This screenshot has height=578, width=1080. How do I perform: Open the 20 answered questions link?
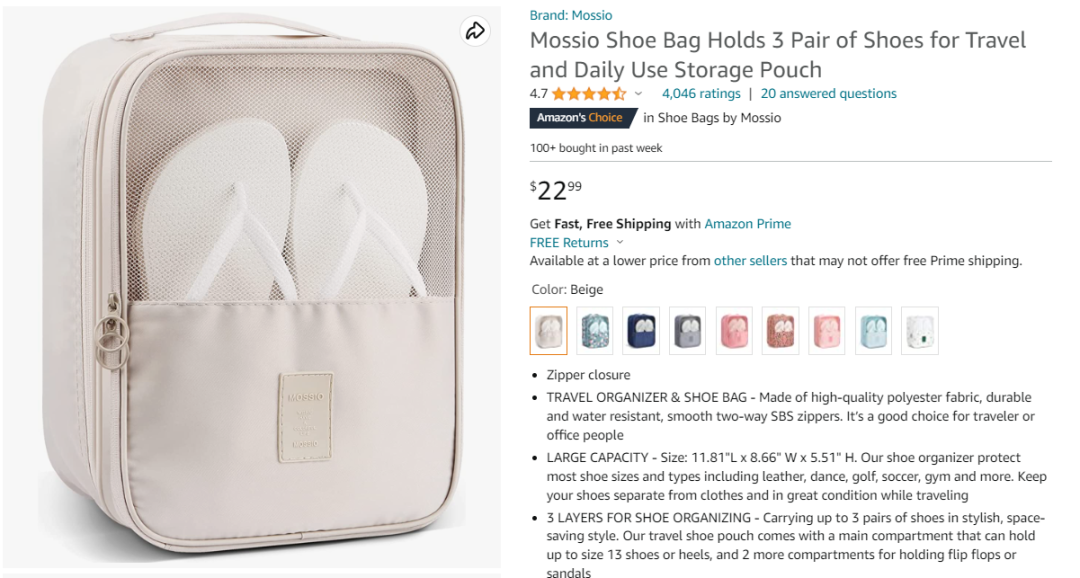tap(828, 94)
